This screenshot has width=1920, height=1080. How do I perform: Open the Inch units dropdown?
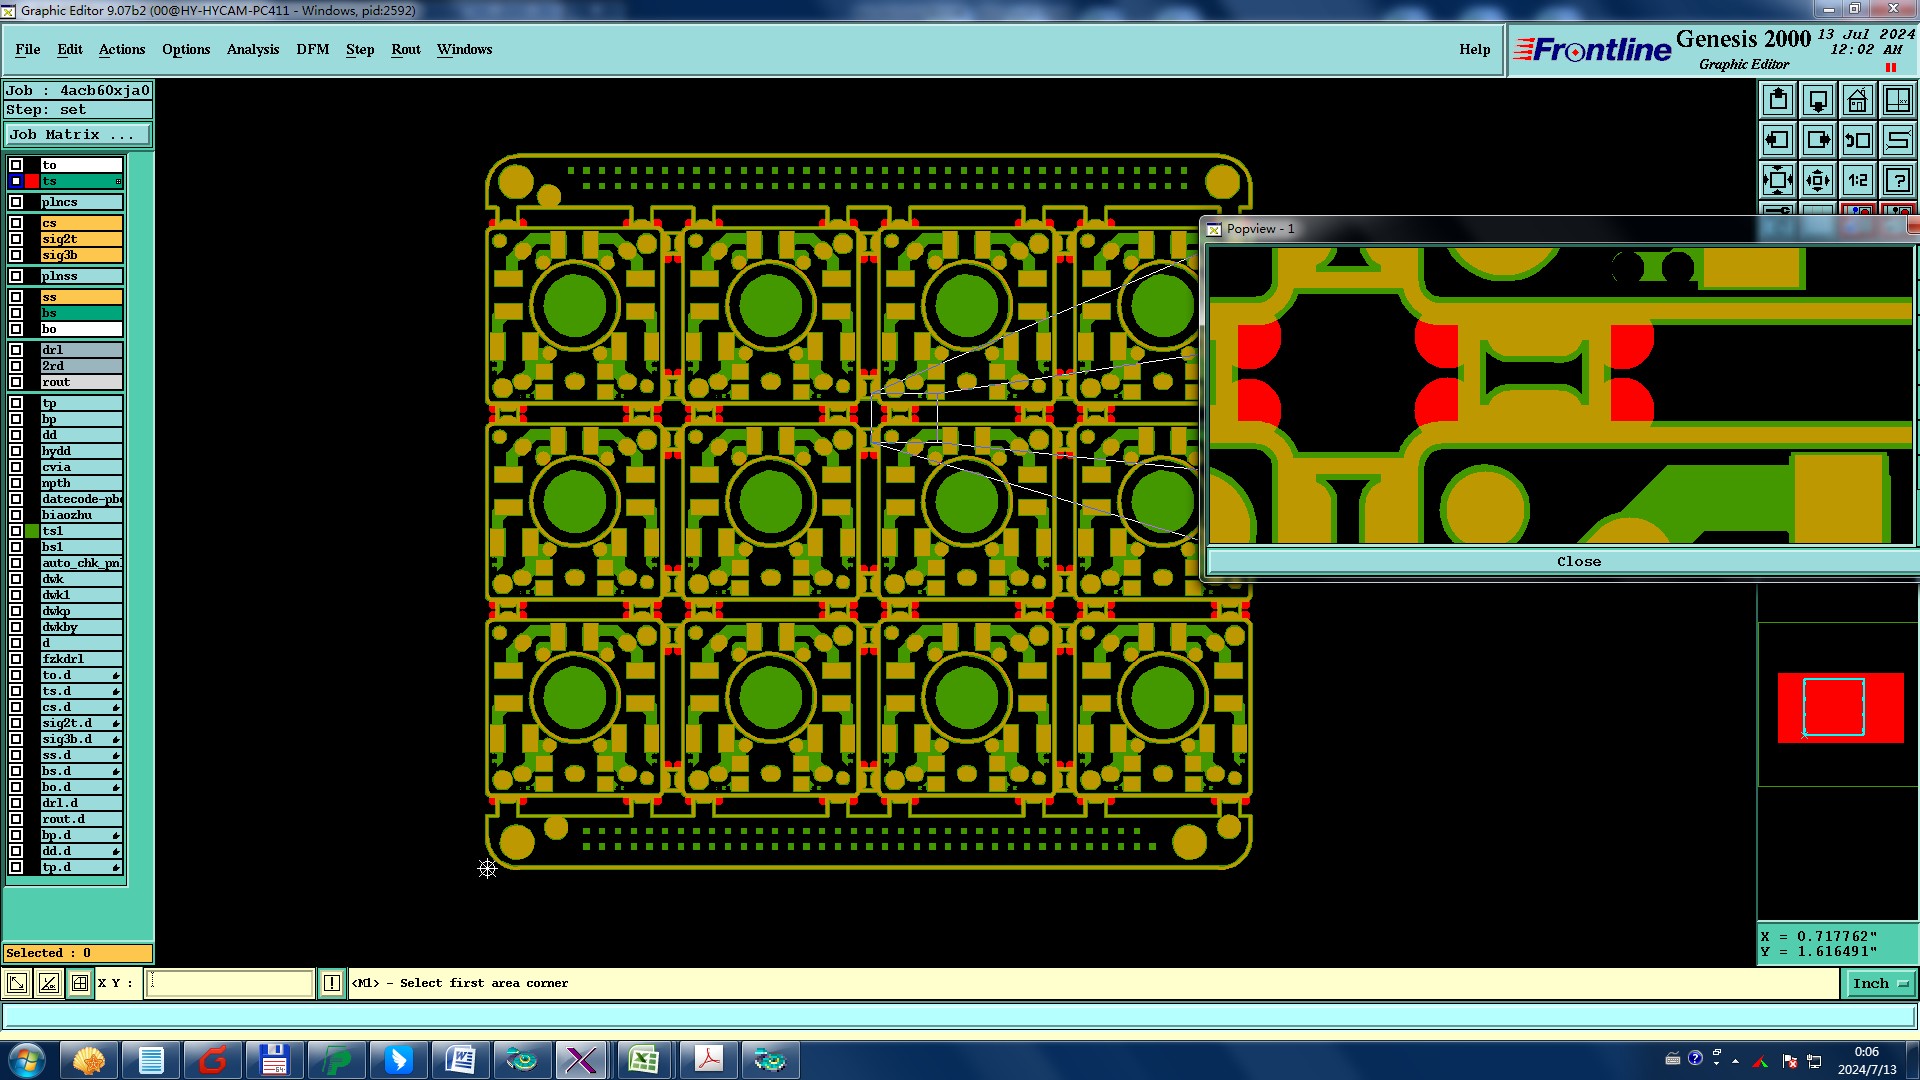(1880, 983)
